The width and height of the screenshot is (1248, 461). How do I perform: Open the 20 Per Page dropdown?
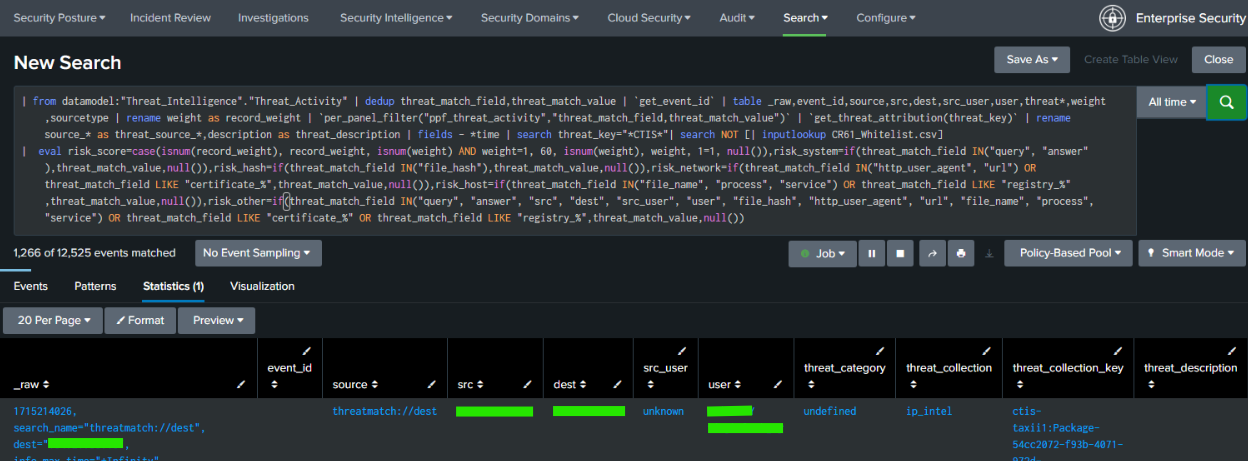(x=53, y=321)
